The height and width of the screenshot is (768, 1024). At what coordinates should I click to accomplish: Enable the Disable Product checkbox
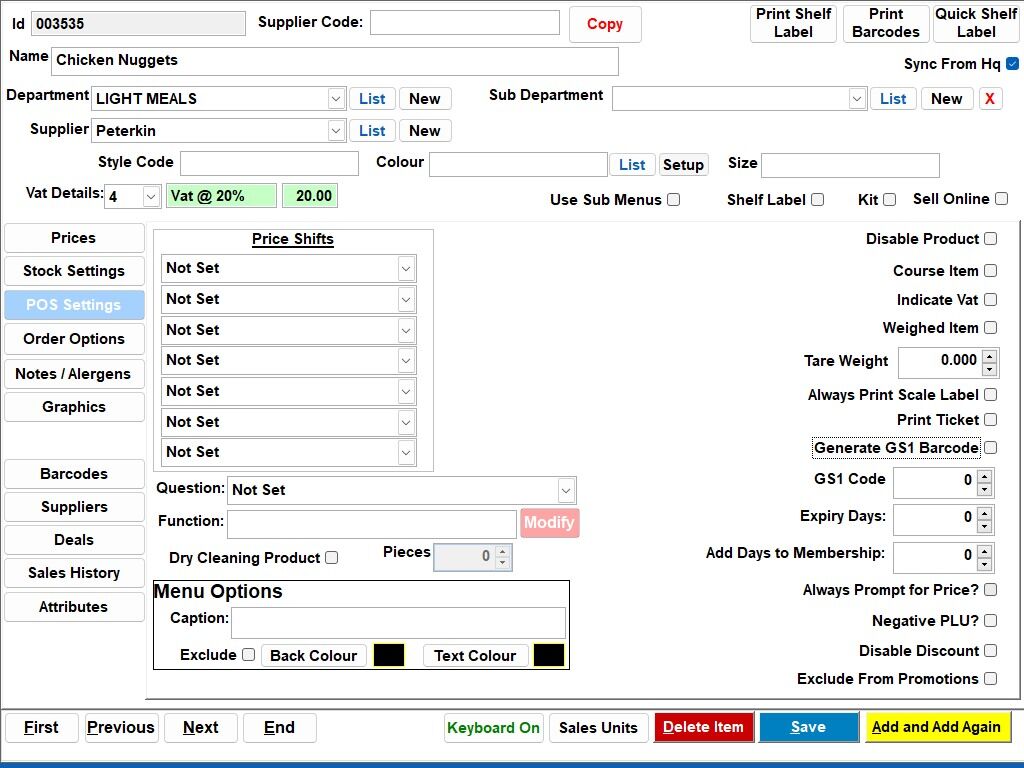[991, 238]
